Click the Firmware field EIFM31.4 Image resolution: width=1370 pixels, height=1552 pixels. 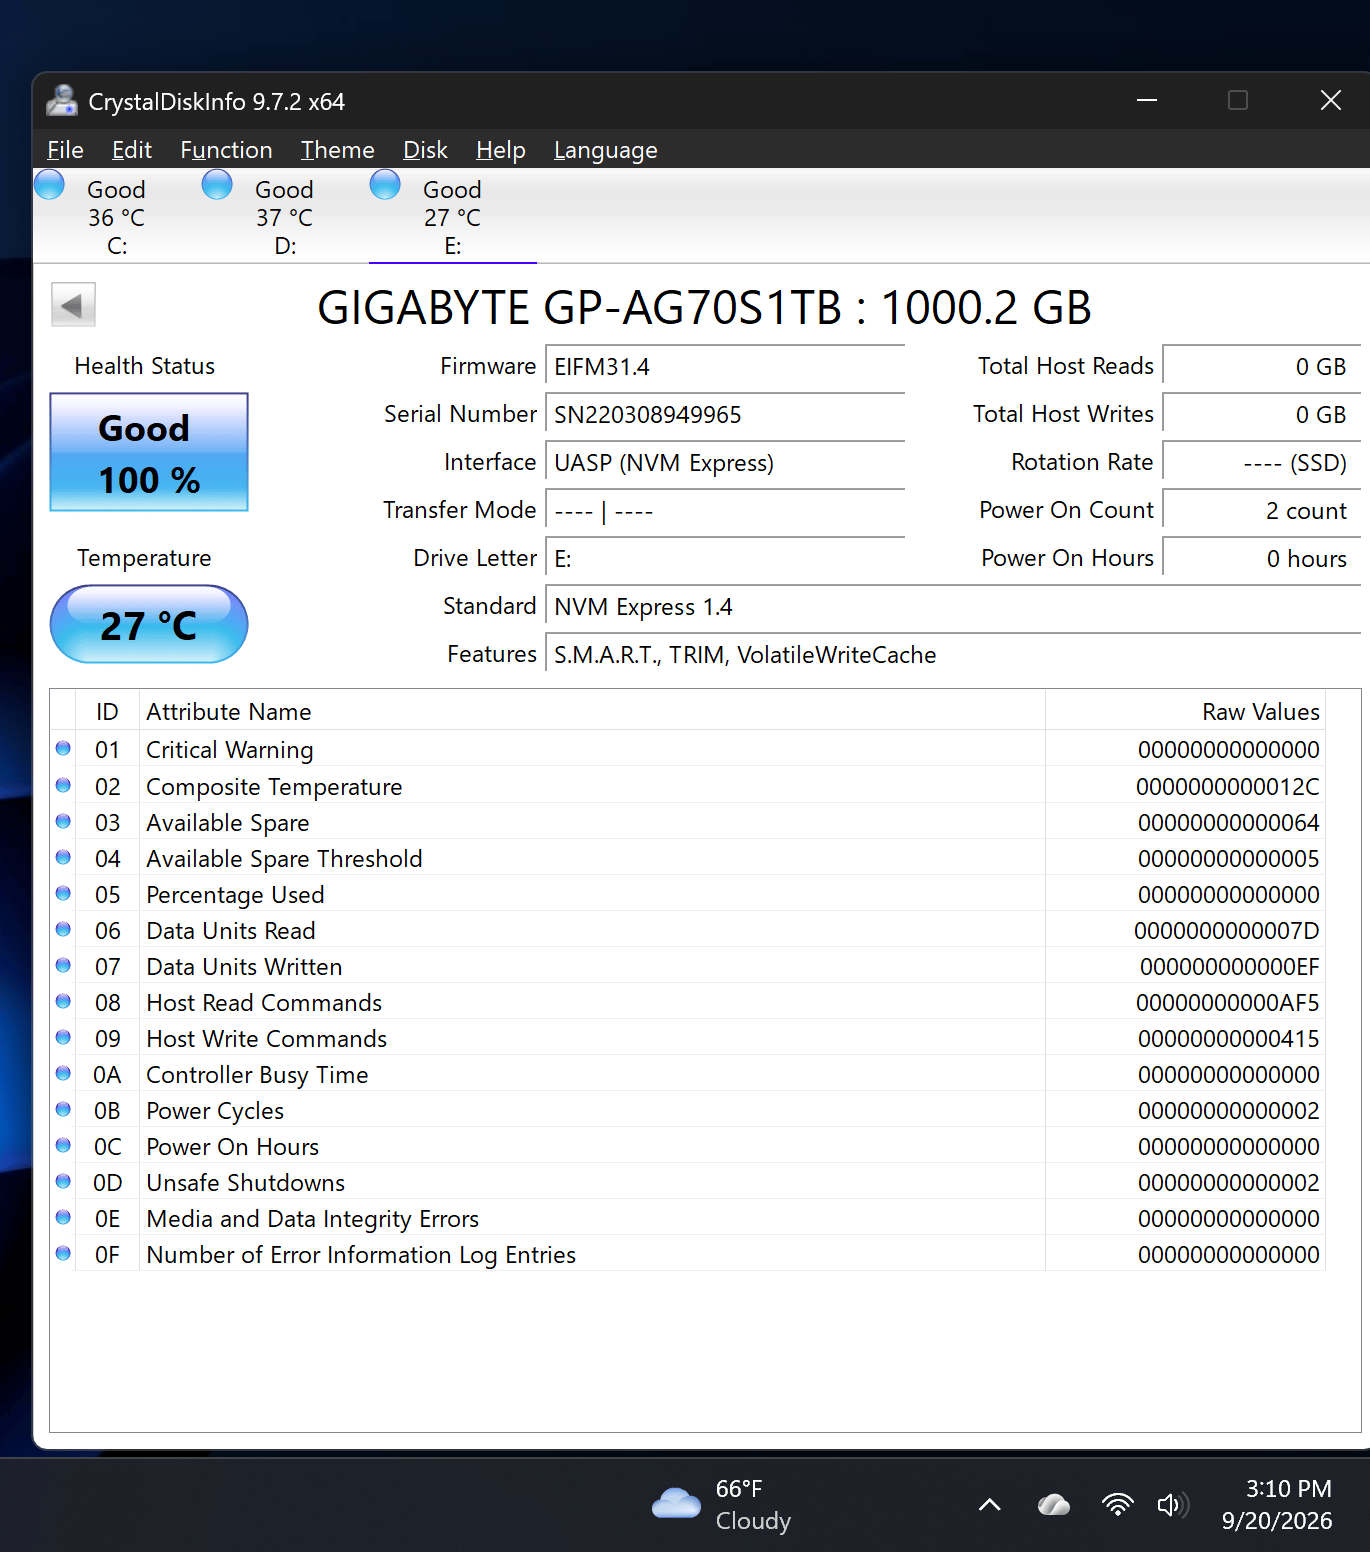point(725,367)
